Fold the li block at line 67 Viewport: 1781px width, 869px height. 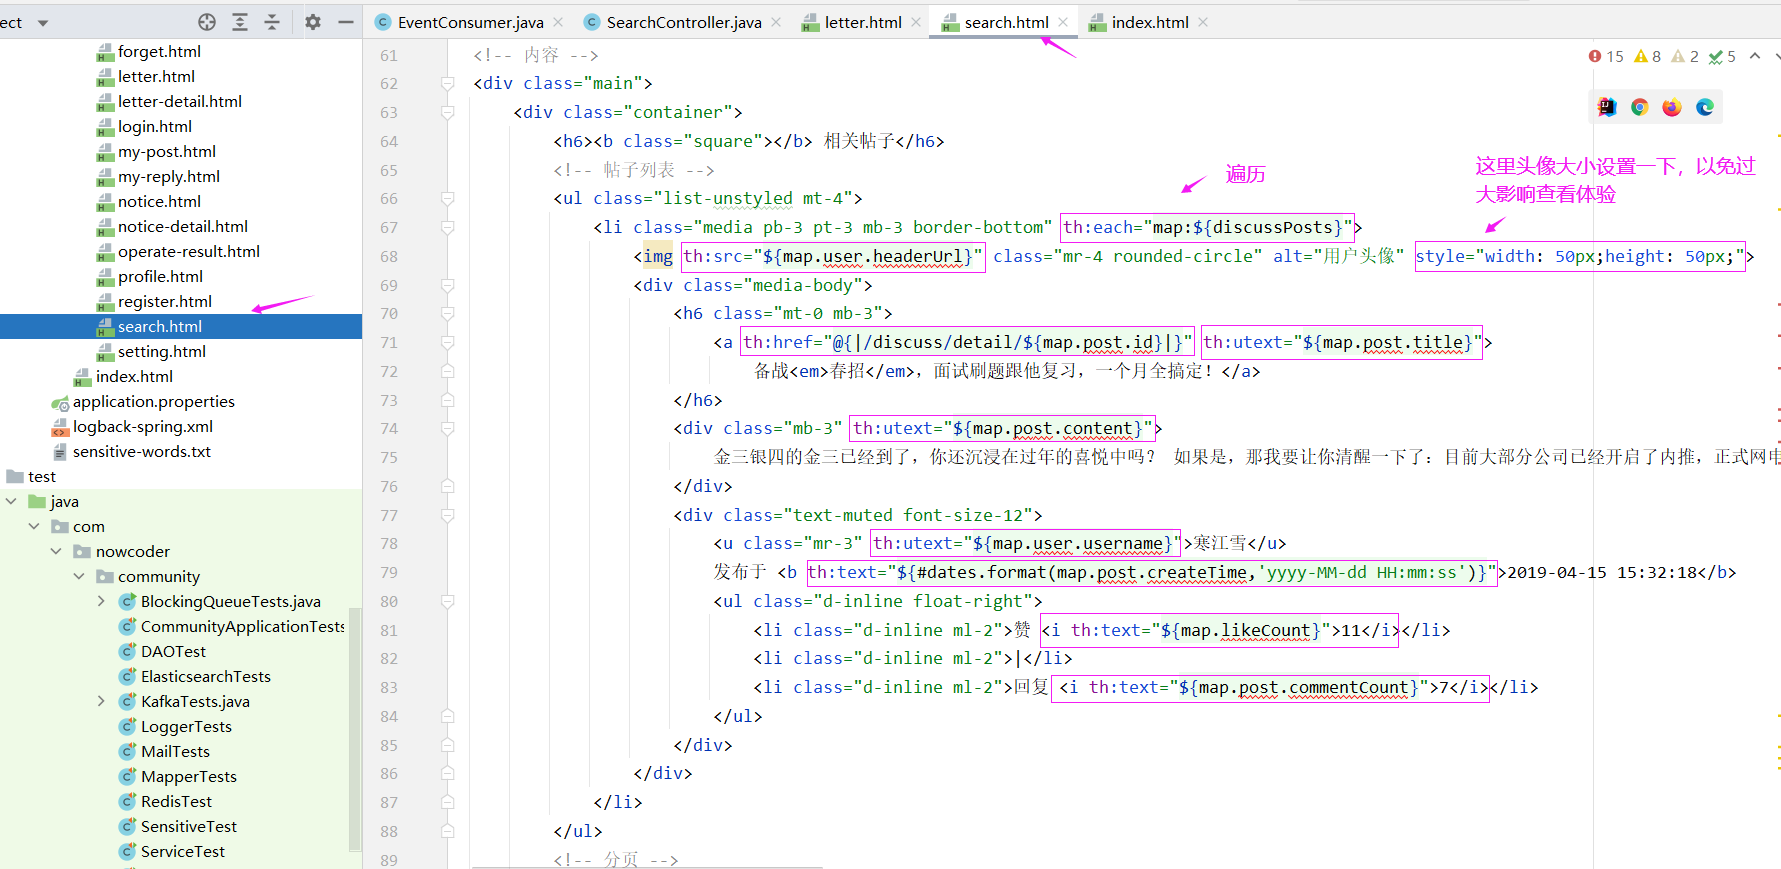[448, 228]
